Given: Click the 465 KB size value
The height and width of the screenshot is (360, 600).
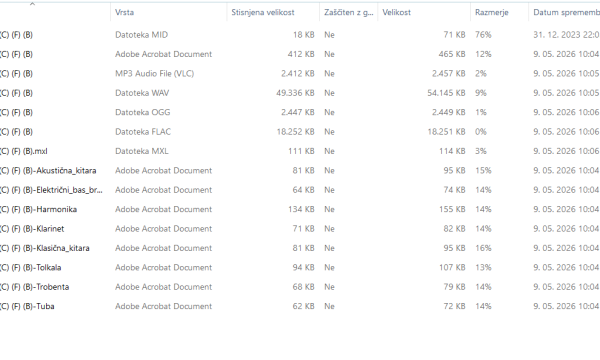Looking at the screenshot, I should [x=452, y=54].
